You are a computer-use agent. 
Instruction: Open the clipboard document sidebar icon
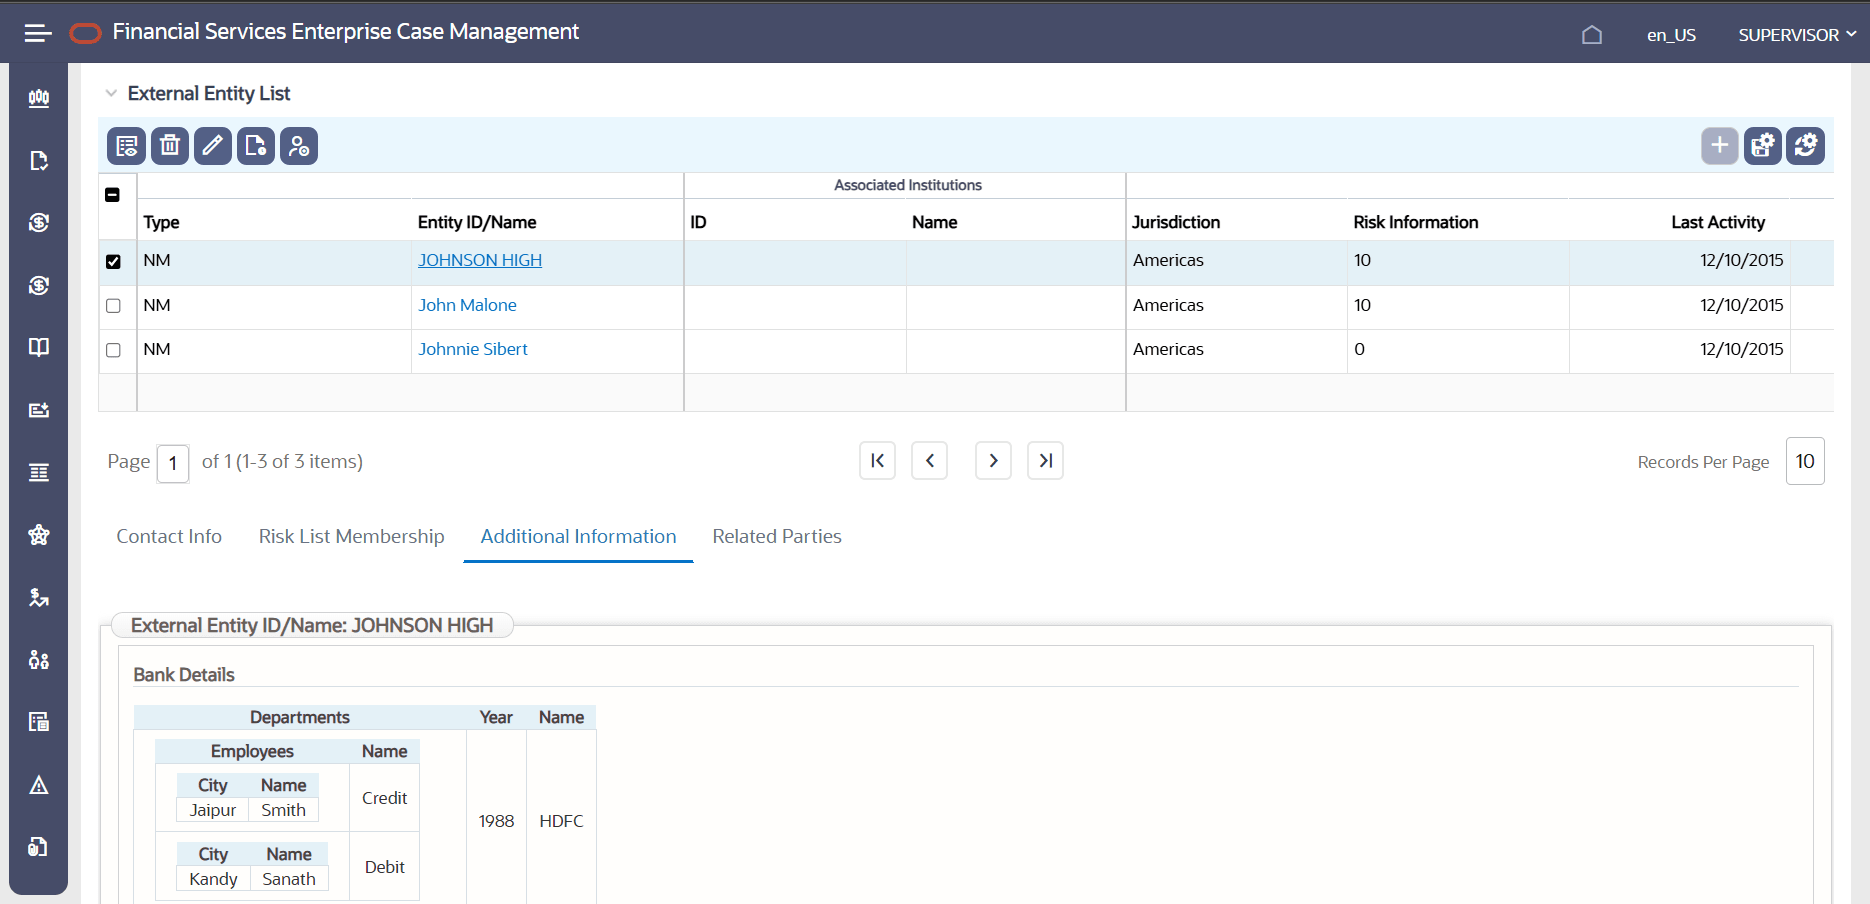click(39, 847)
